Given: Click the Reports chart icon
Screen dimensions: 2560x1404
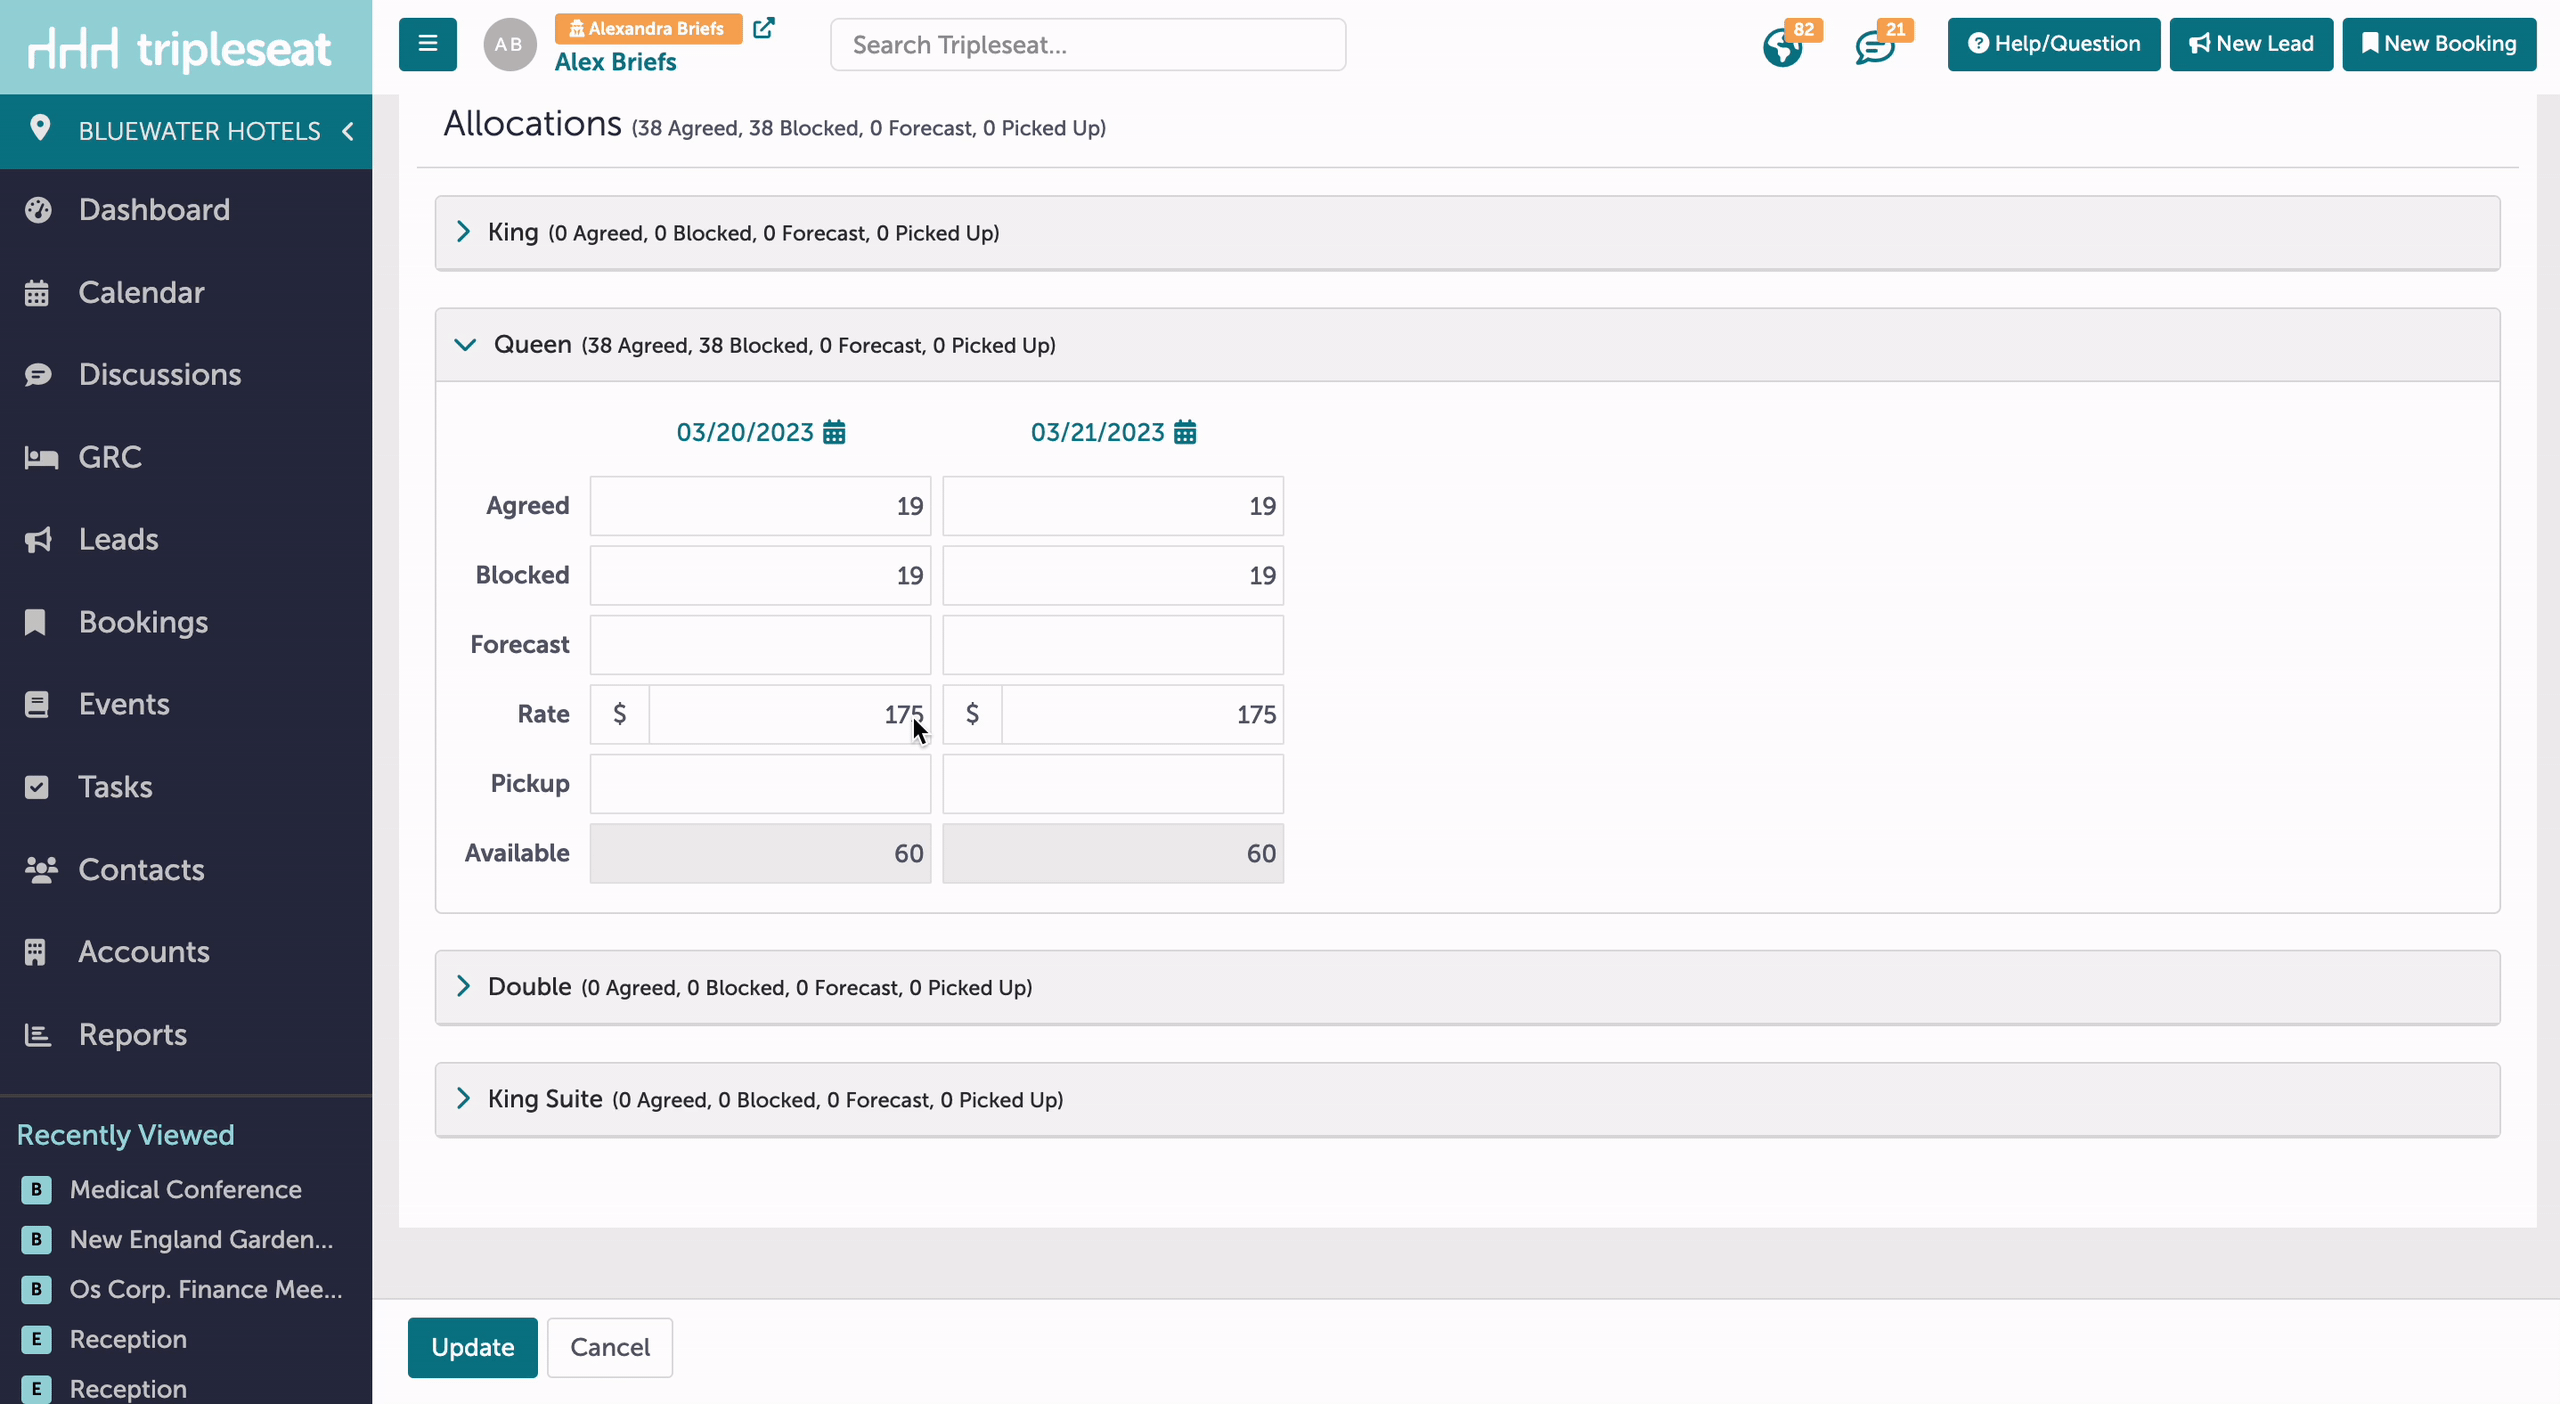Looking at the screenshot, I should click(37, 1035).
